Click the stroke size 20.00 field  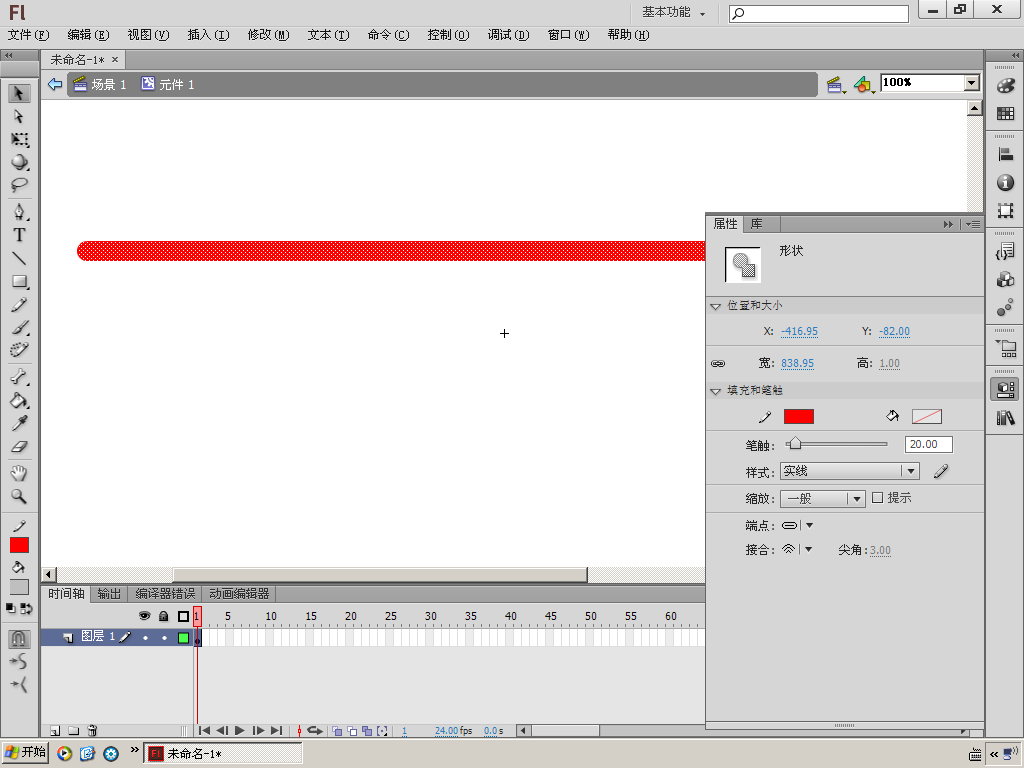click(929, 445)
